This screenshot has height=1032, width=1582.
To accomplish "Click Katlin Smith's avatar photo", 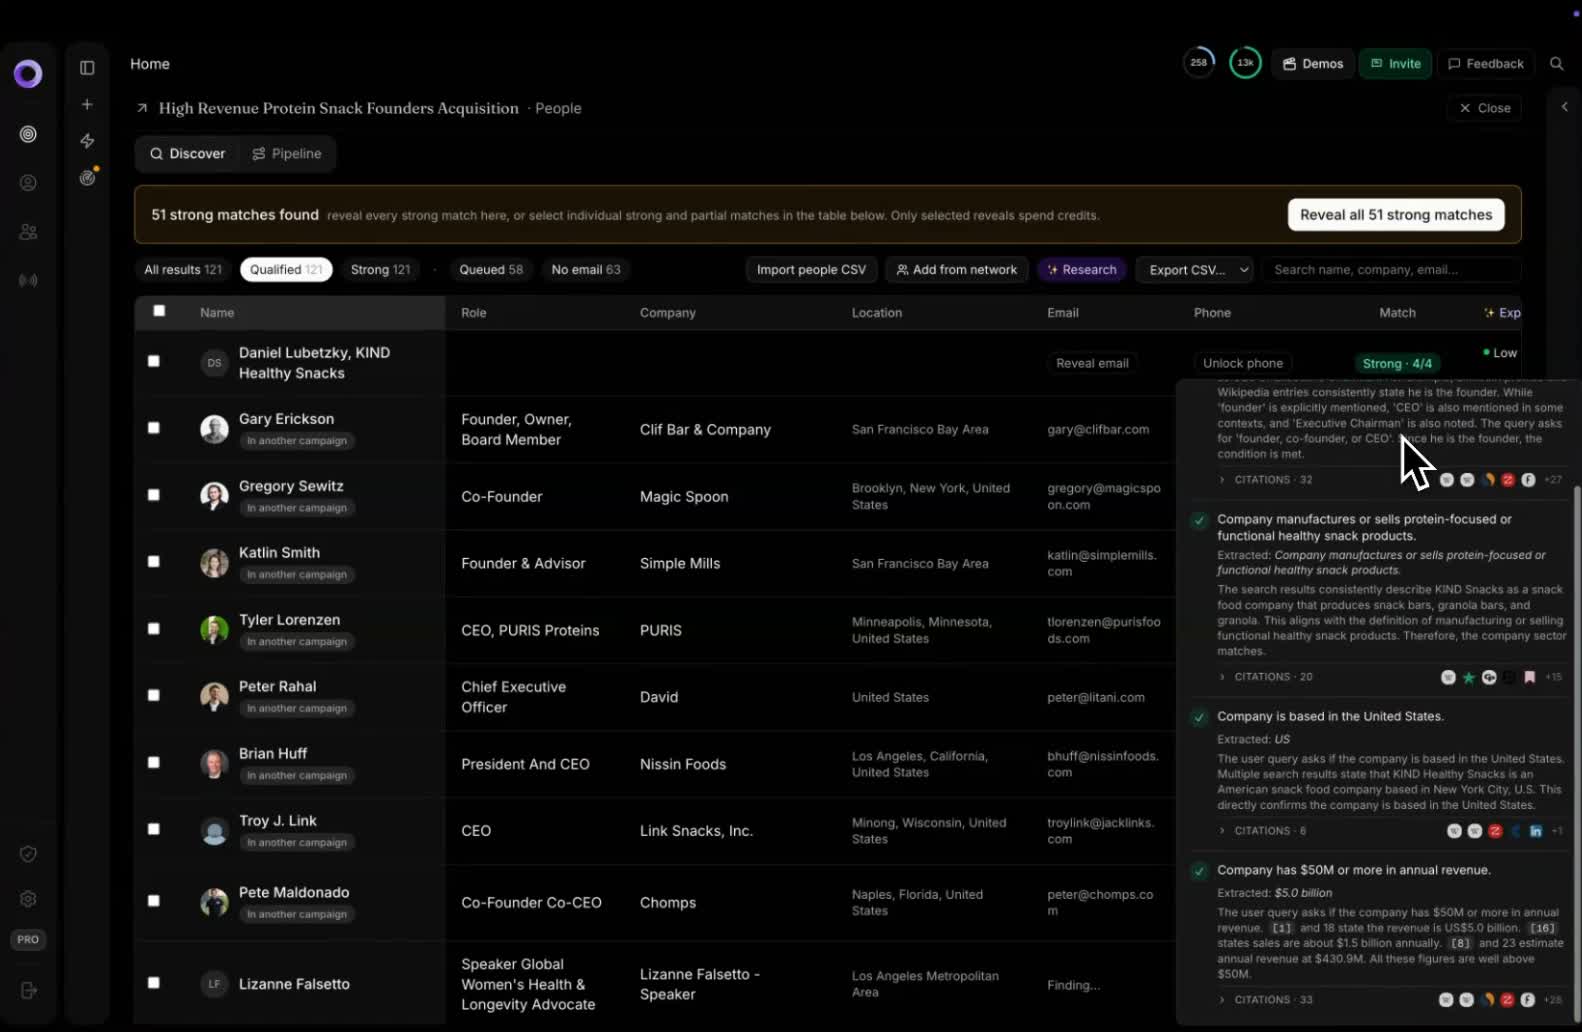I will [x=214, y=563].
